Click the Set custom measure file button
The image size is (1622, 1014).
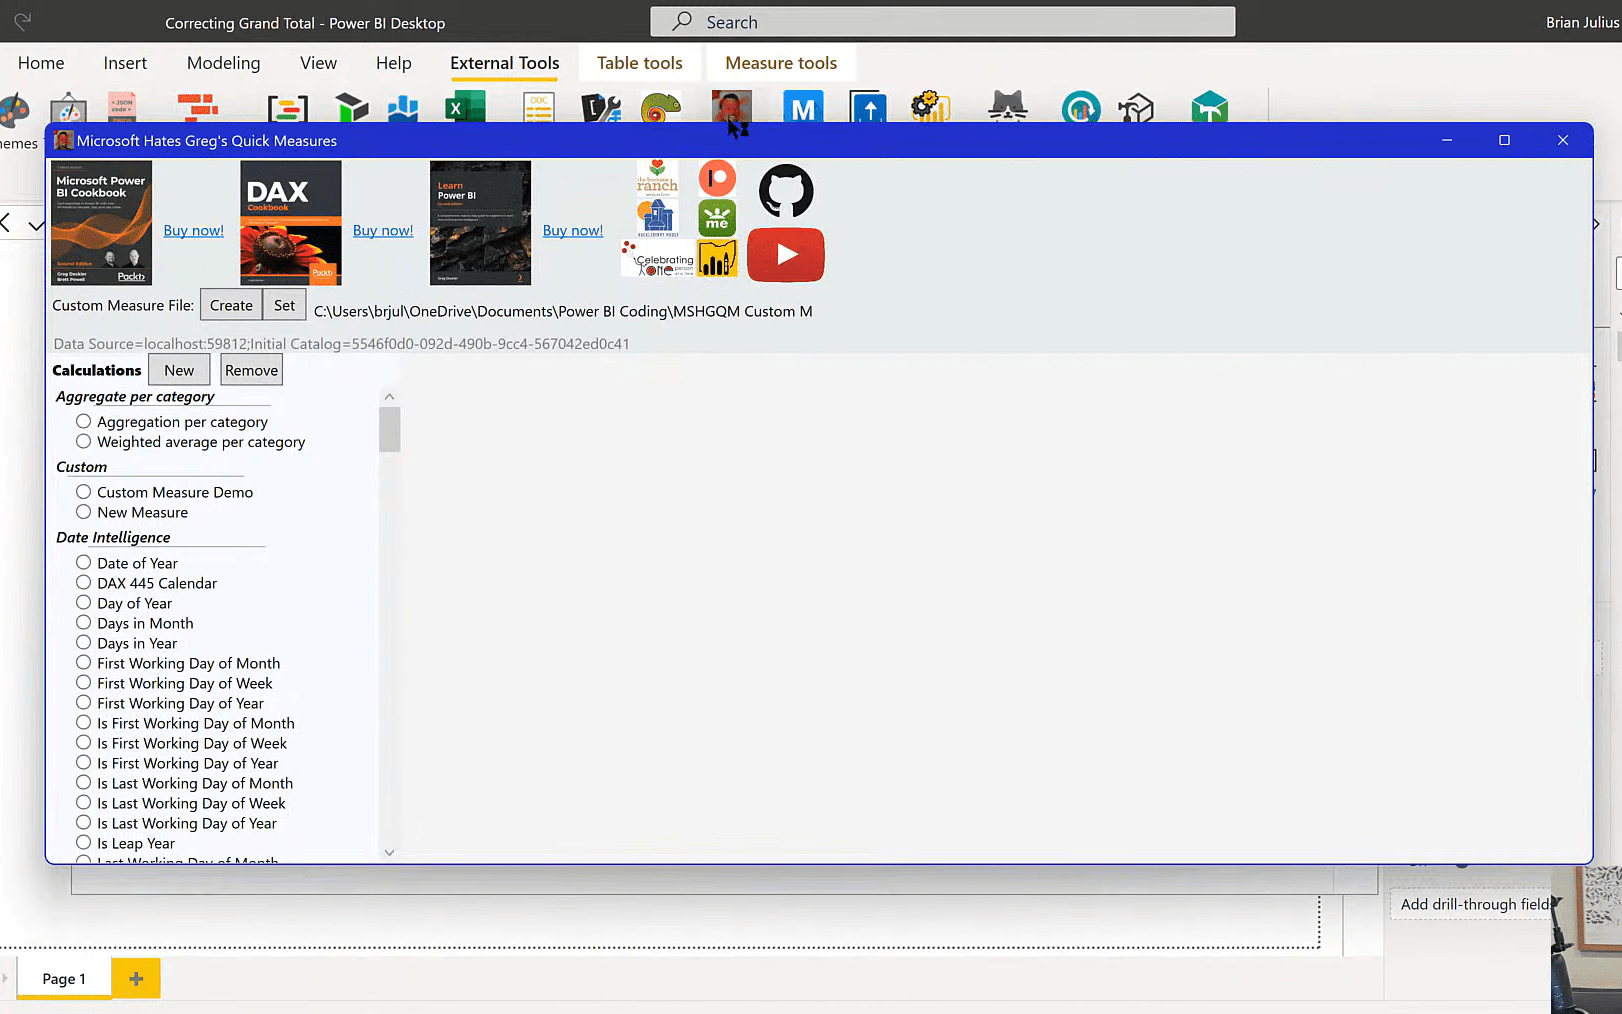pos(284,305)
